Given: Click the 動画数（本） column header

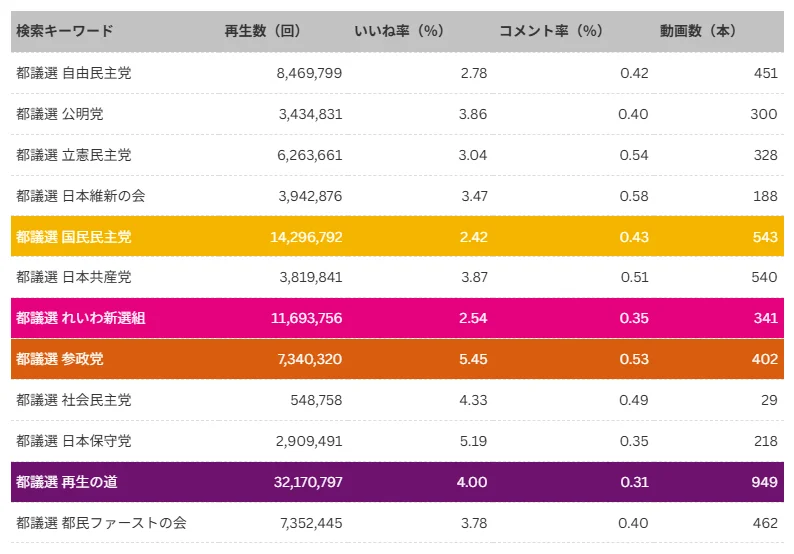Looking at the screenshot, I should pyautogui.click(x=698, y=31).
